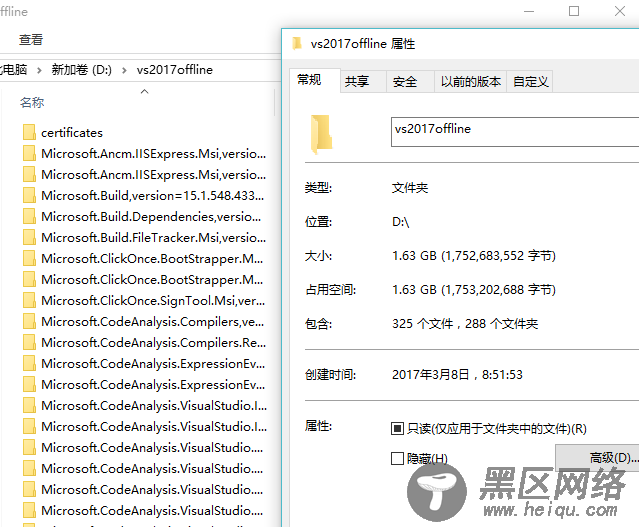Click the folder name field vs2017offline
The width and height of the screenshot is (639, 527).
click(515, 132)
